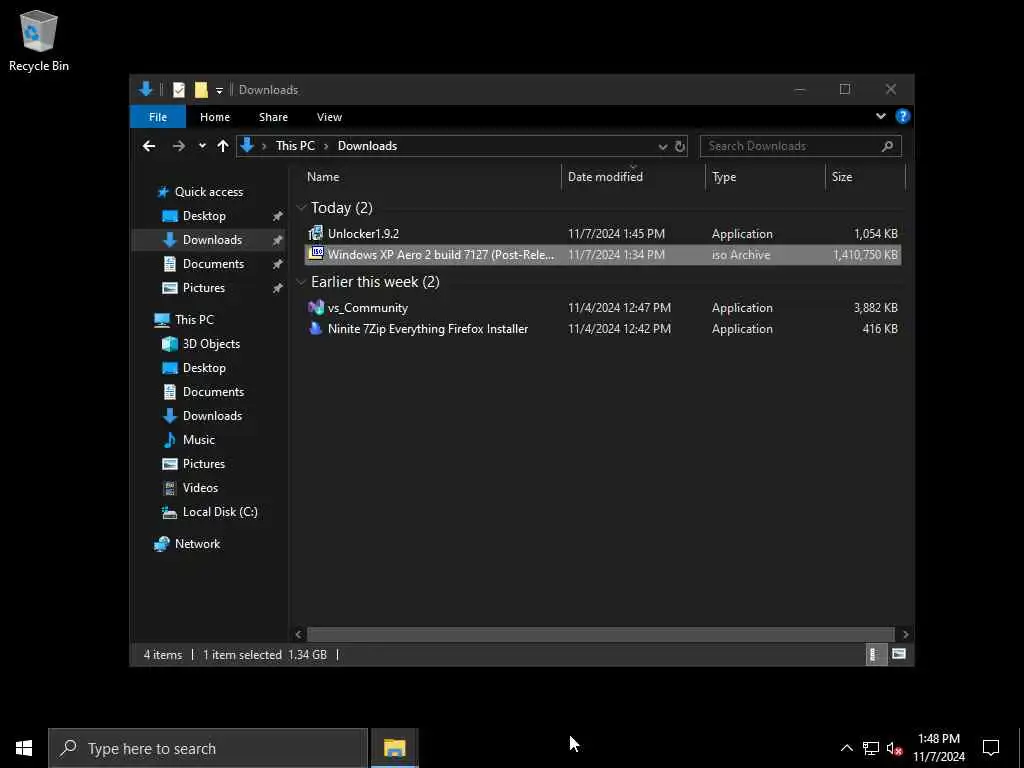Image resolution: width=1024 pixels, height=768 pixels.
Task: Open the Customize Quick Access Toolbar dropdown
Action: [x=219, y=90]
